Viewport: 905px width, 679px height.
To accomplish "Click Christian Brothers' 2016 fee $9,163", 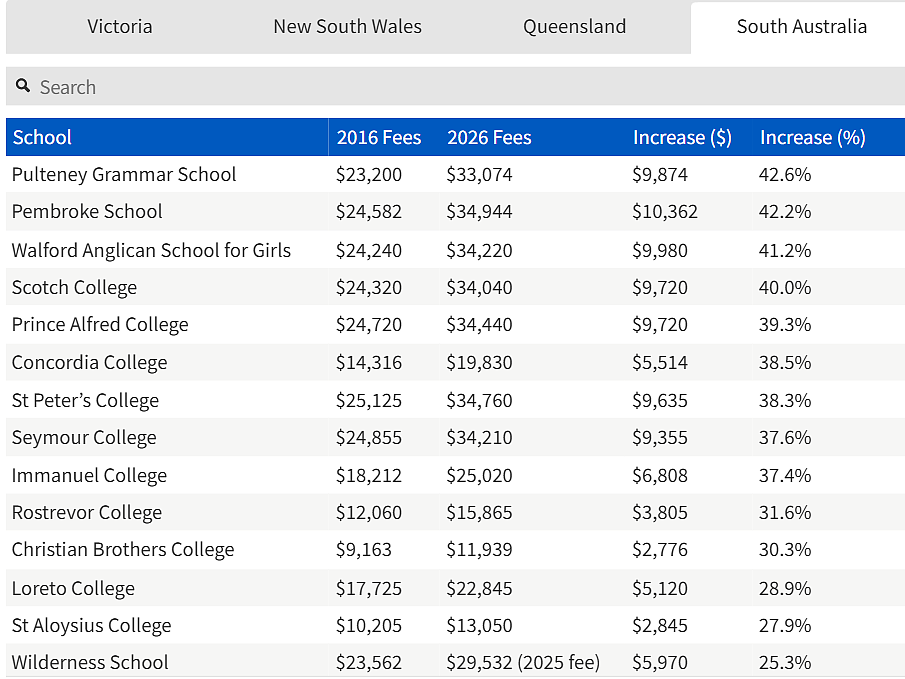I will point(364,550).
